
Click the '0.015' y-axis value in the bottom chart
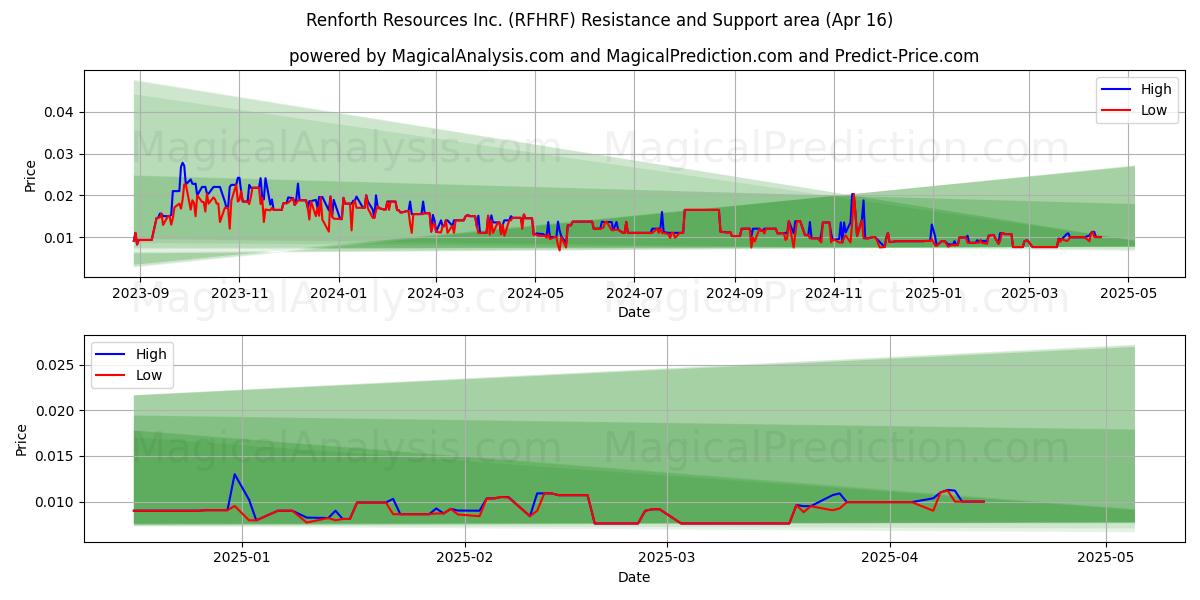pos(55,457)
